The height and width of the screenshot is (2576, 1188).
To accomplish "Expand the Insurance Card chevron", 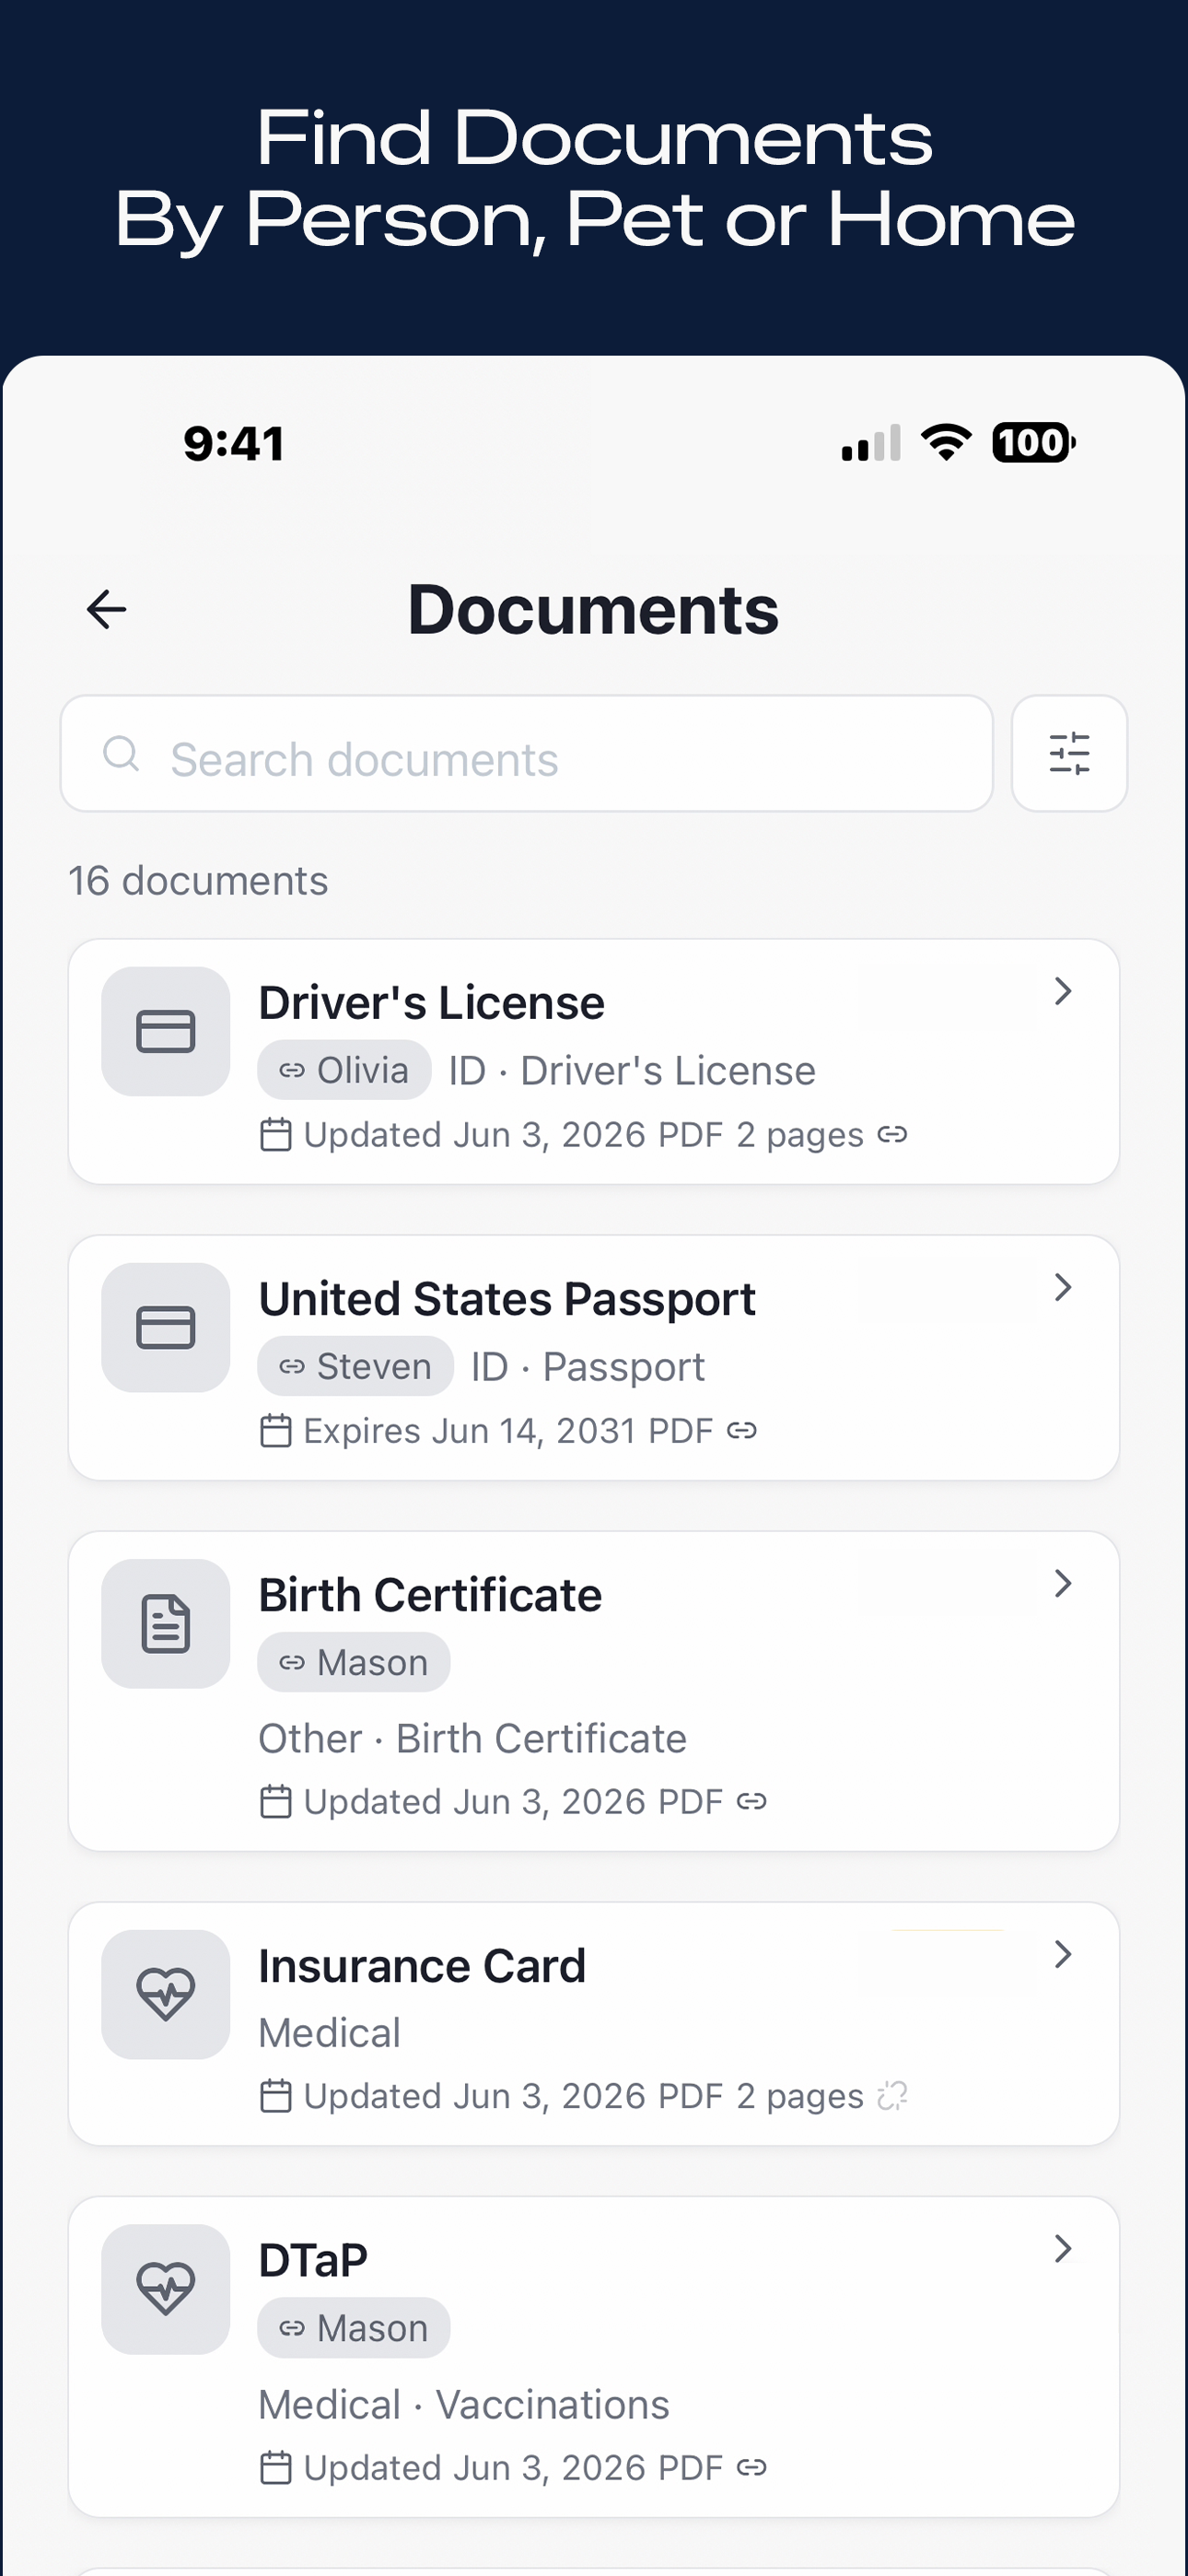I will click(x=1063, y=1954).
